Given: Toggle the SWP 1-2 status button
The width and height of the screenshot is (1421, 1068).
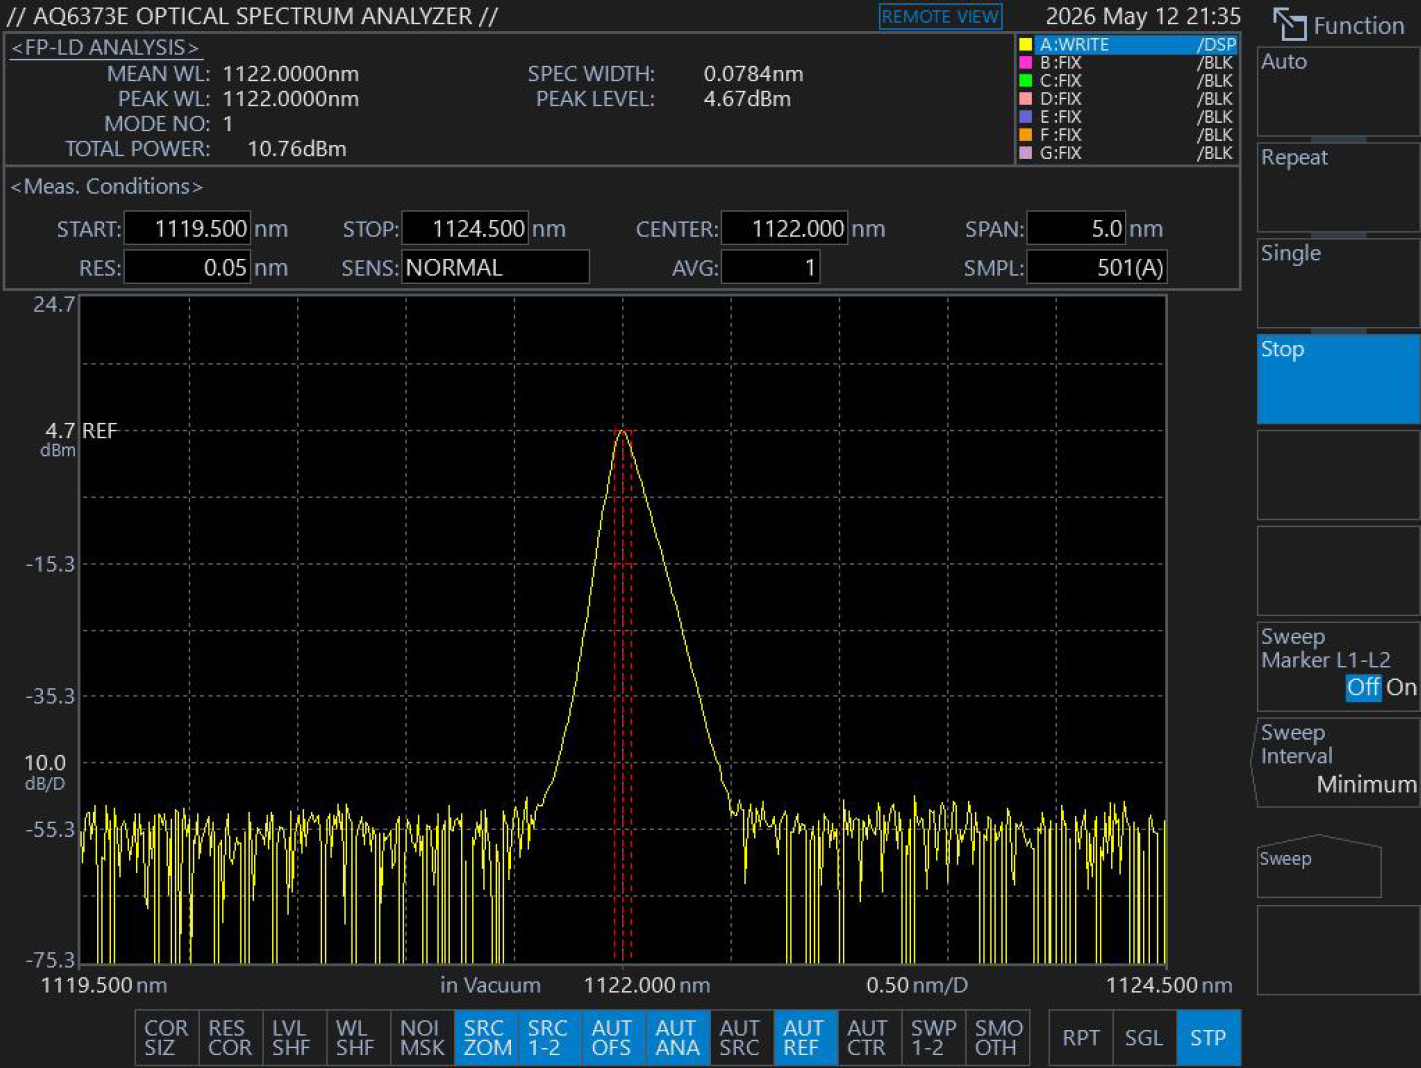Looking at the screenshot, I should [x=934, y=1038].
